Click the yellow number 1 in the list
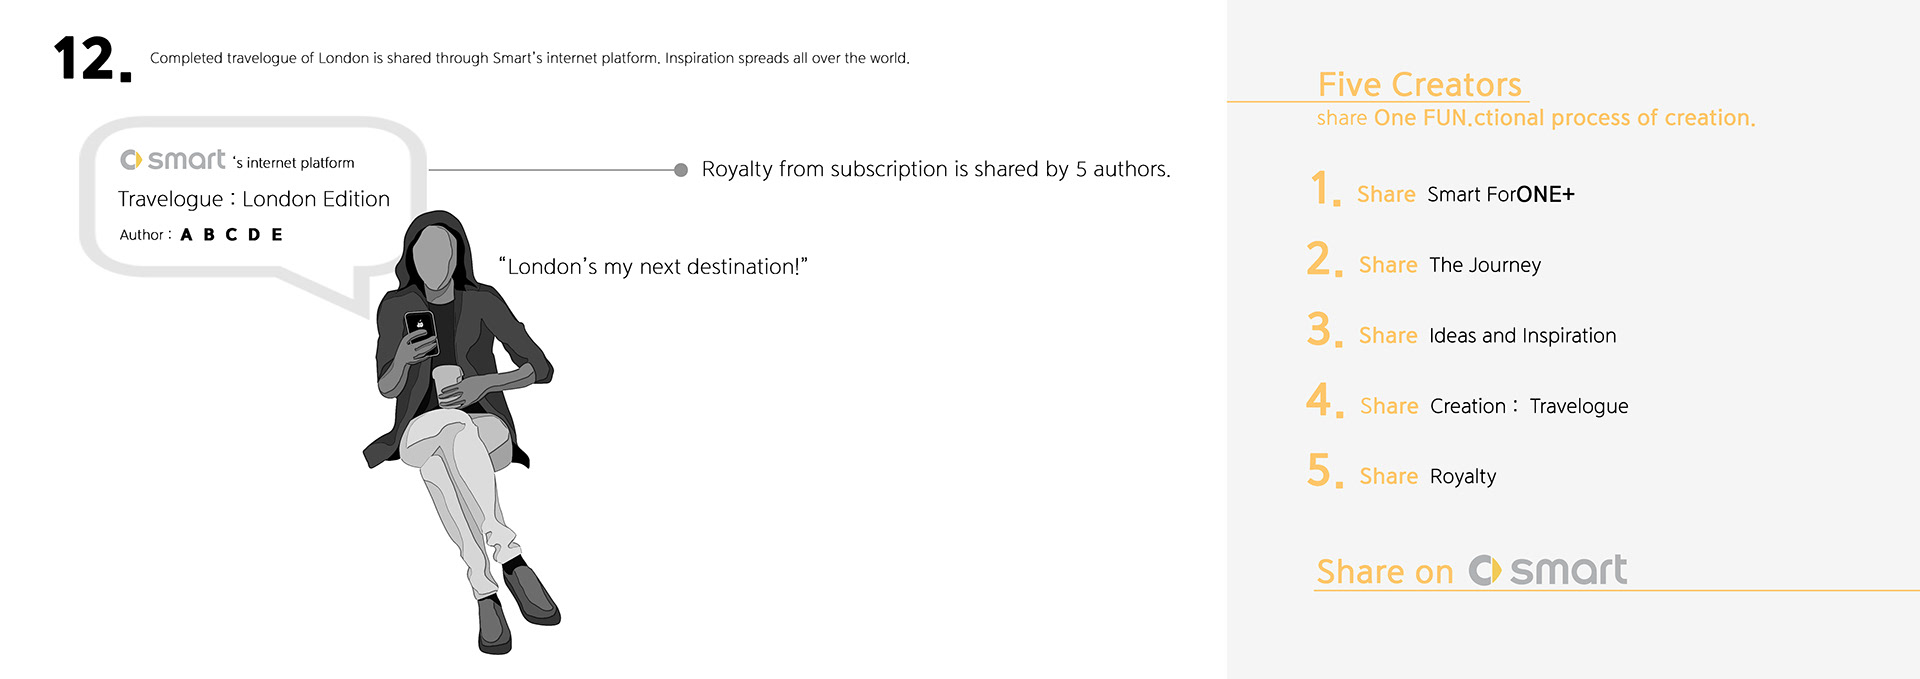1920x679 pixels. tap(1324, 189)
